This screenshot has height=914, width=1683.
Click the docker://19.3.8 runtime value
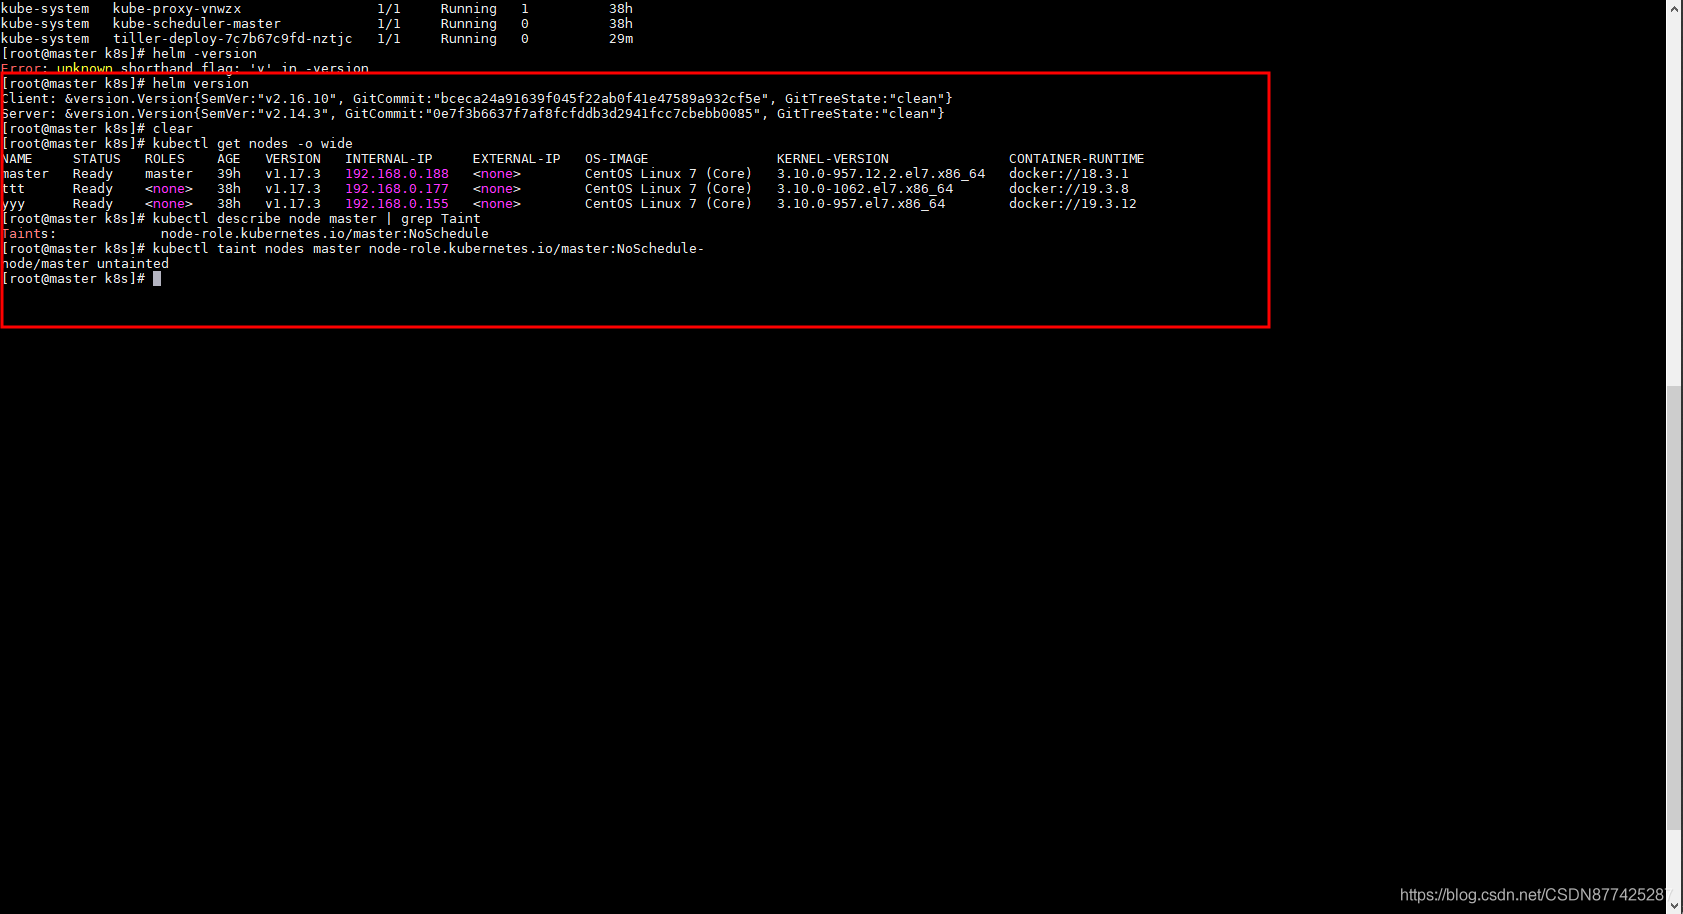click(1069, 189)
